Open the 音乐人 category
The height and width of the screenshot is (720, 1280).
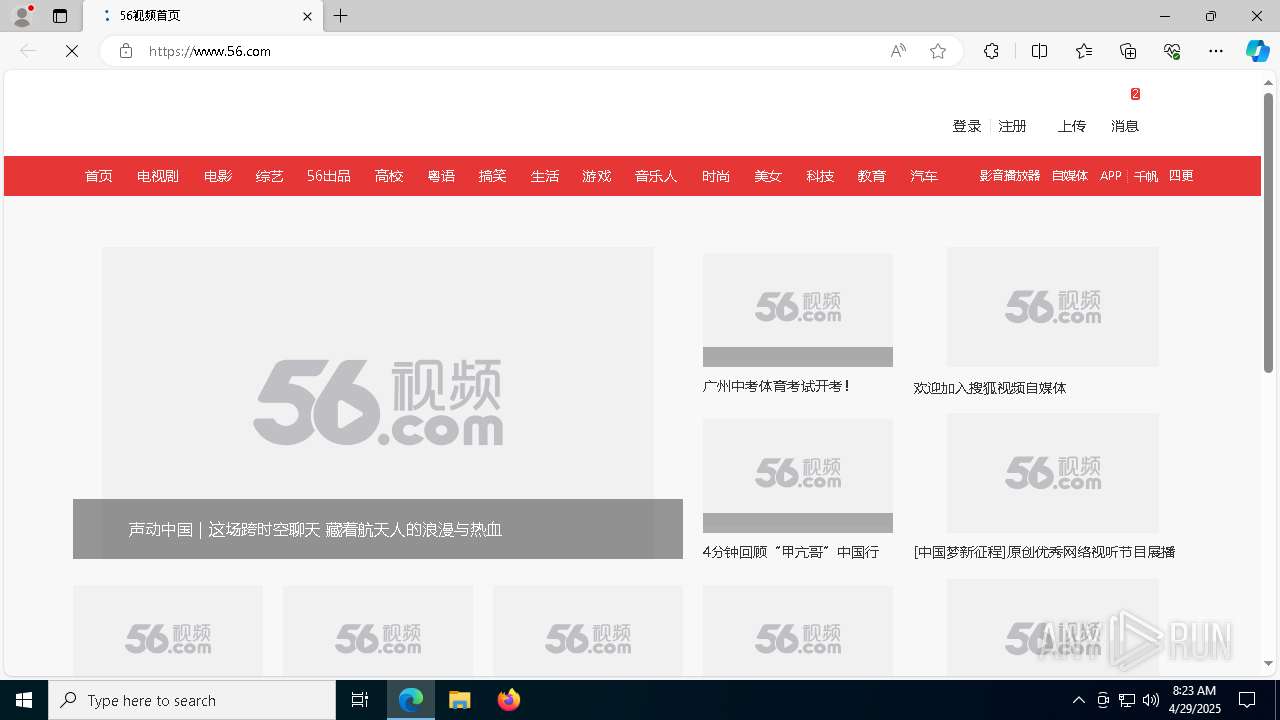pos(656,176)
